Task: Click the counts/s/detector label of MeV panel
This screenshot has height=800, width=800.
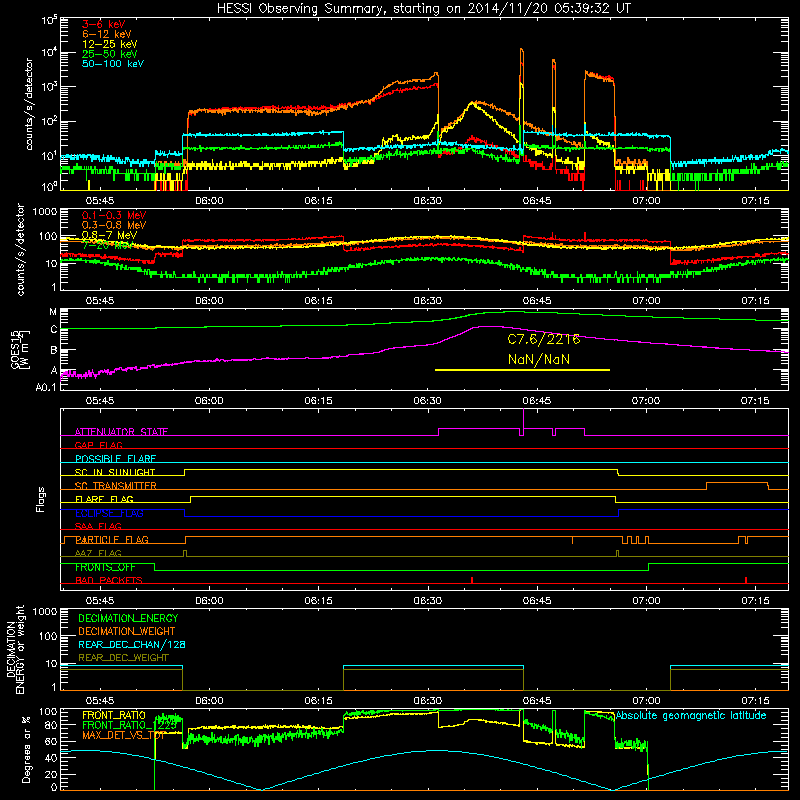Action: (20, 249)
